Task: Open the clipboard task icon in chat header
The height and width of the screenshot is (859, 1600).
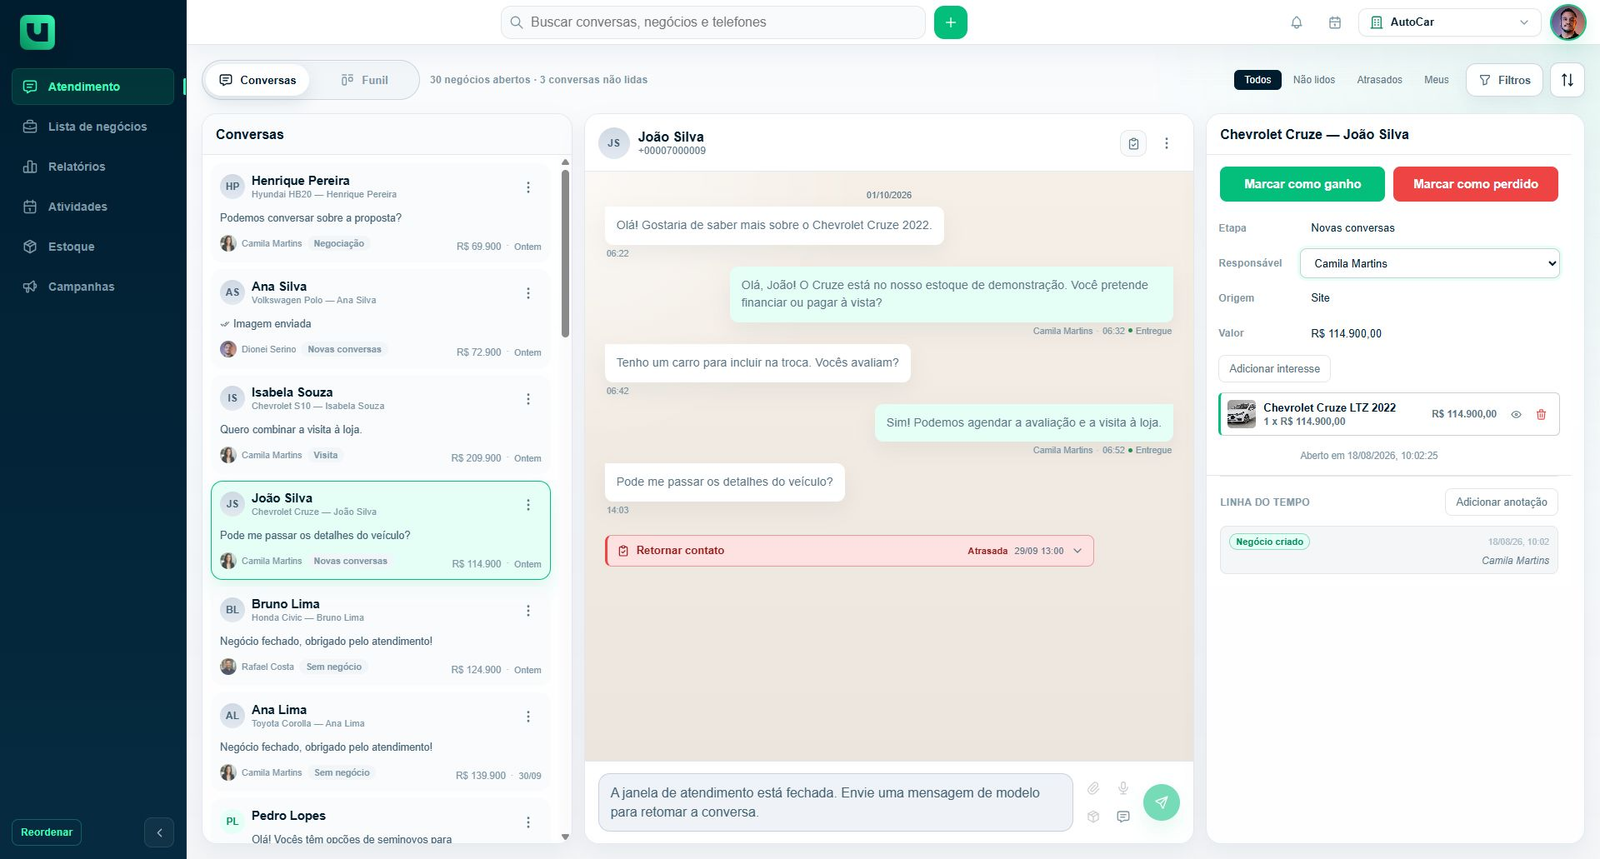Action: tap(1133, 143)
